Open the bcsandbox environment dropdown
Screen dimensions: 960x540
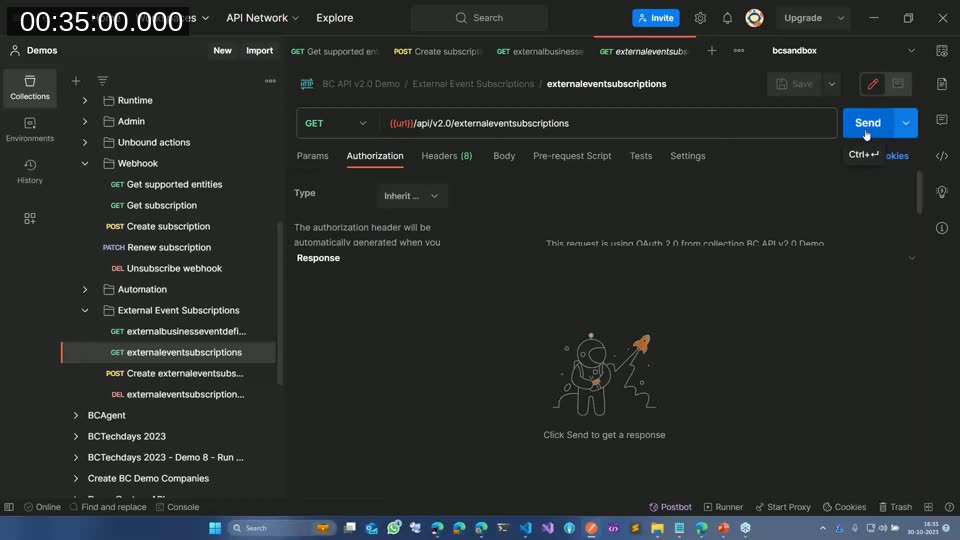(842, 51)
